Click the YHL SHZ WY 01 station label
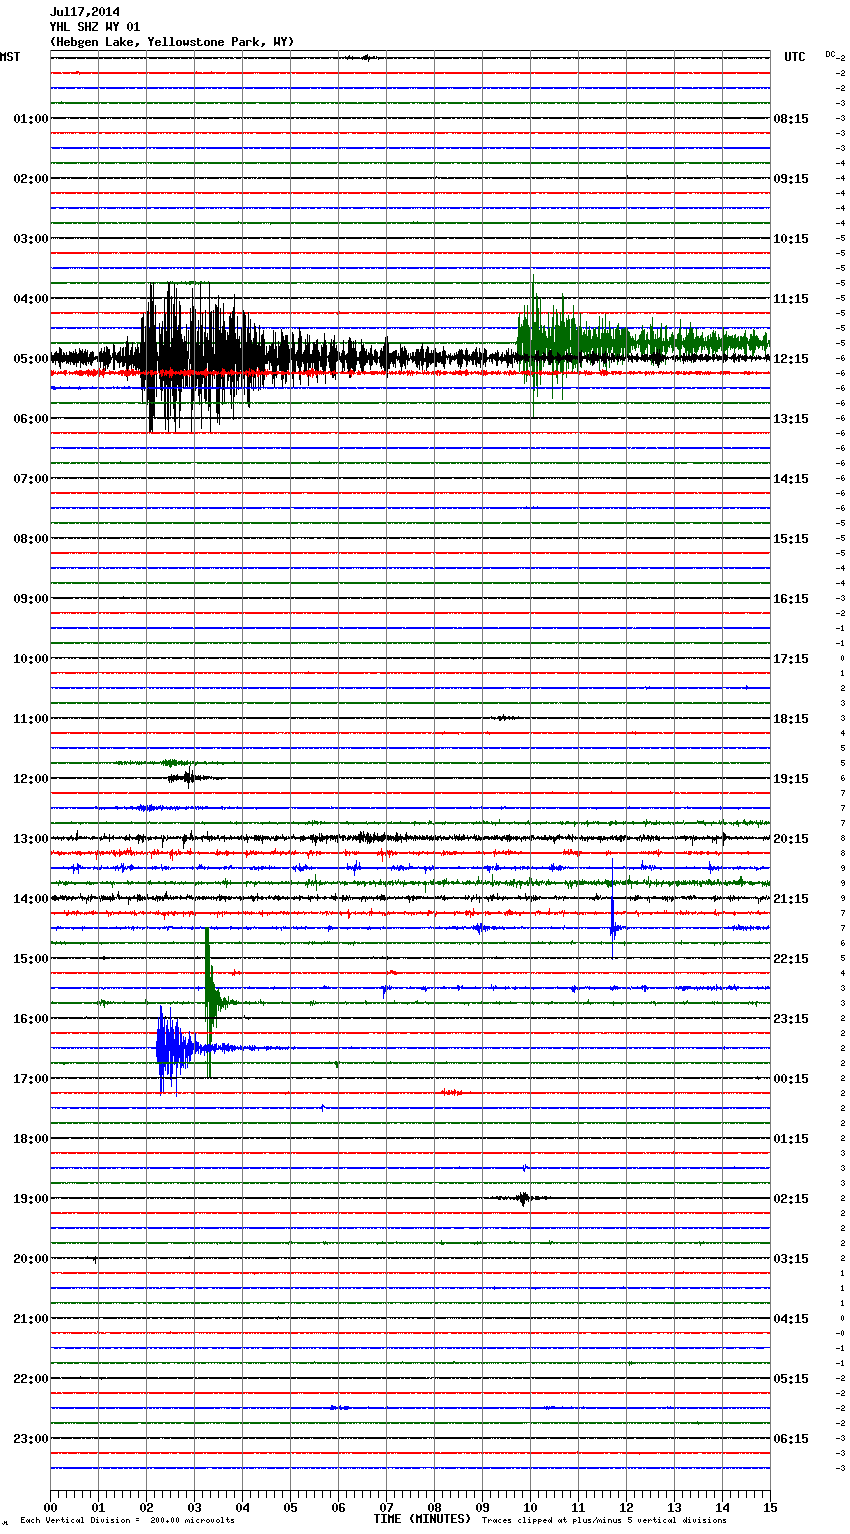 (95, 27)
